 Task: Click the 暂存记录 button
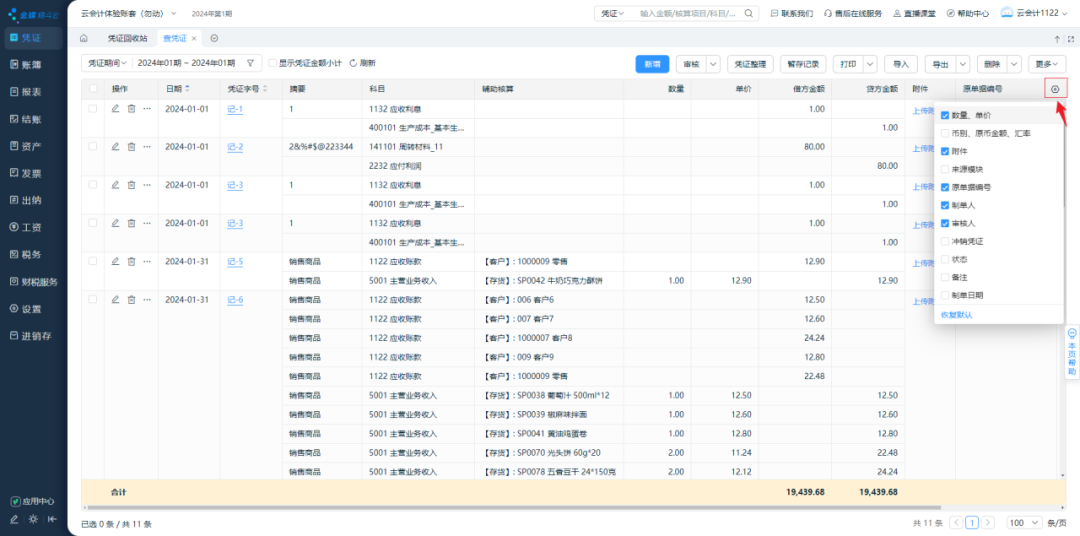[x=803, y=63]
